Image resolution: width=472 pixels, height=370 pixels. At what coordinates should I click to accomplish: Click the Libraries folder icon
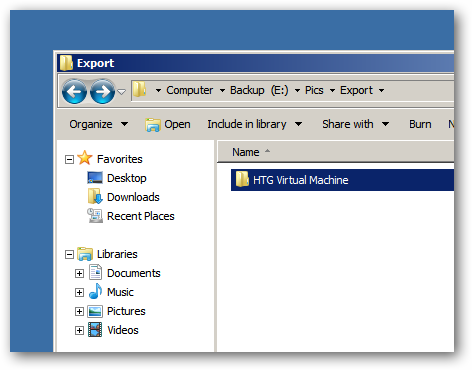(85, 254)
